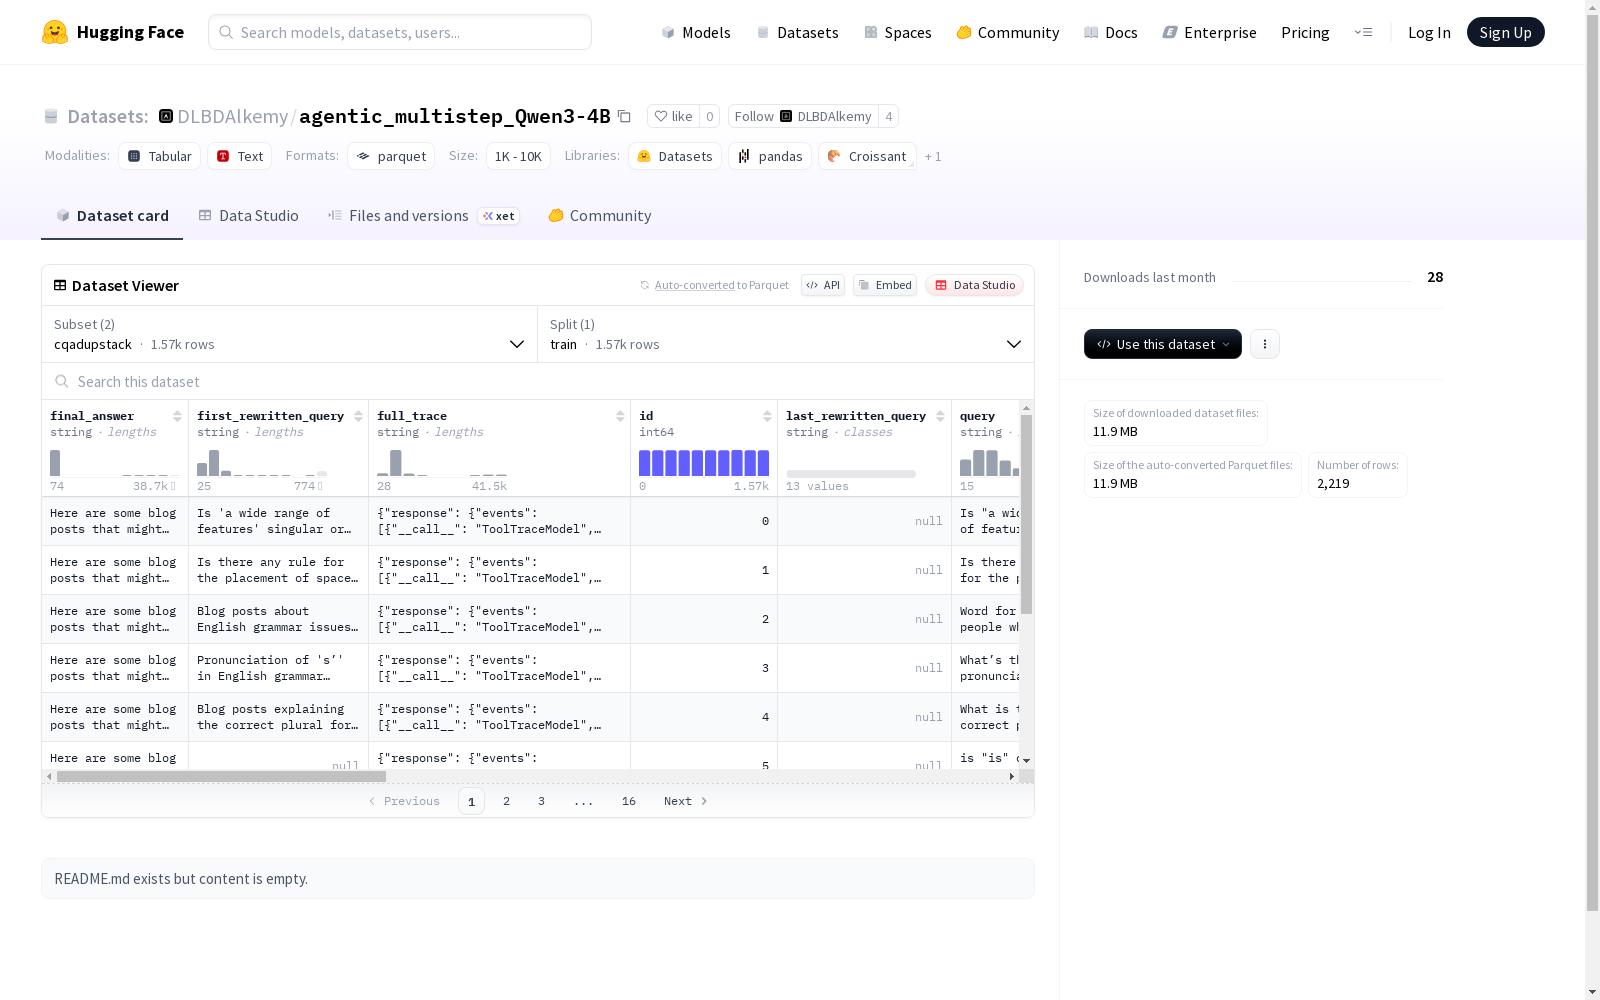Click the pandas library tag
The height and width of the screenshot is (1000, 1600).
click(x=770, y=156)
